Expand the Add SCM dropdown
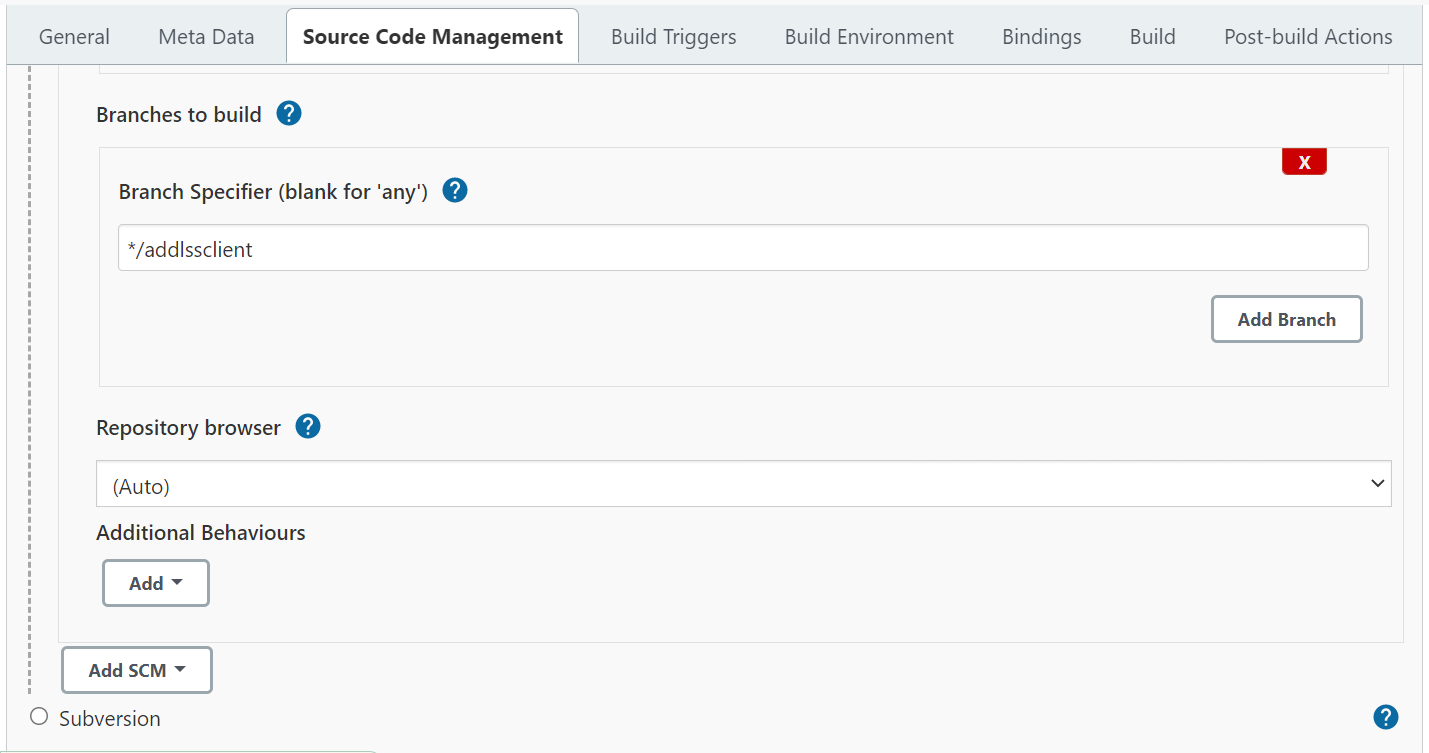This screenshot has height=753, width=1429. coord(137,670)
